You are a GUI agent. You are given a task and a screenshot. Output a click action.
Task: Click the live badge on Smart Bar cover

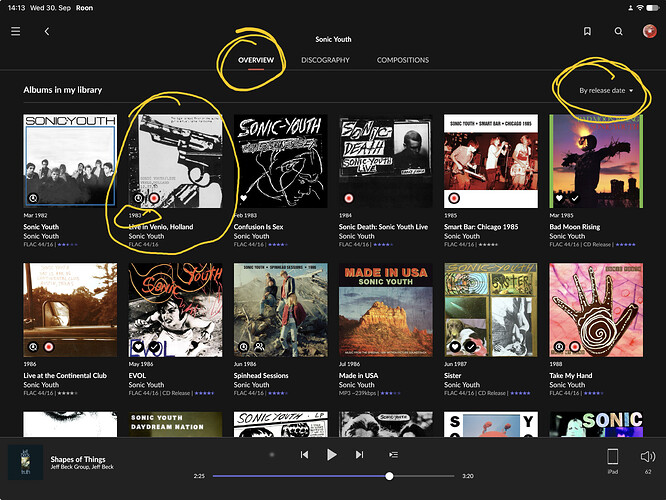(454, 198)
